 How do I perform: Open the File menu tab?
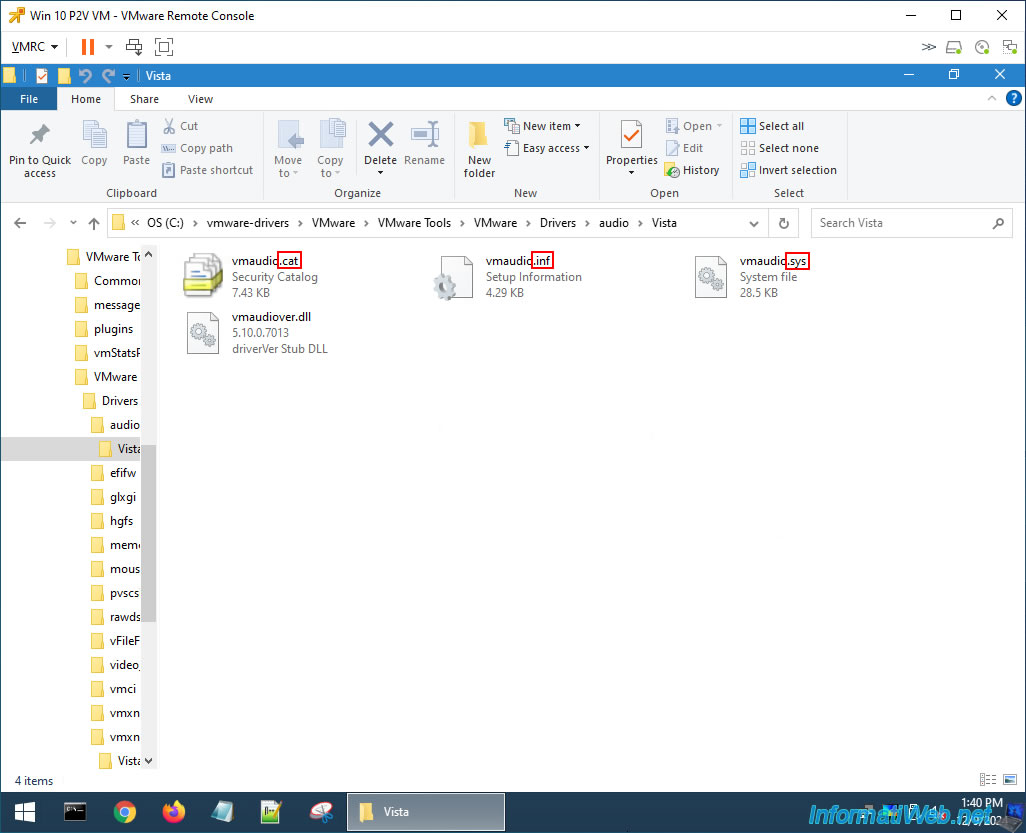click(29, 99)
